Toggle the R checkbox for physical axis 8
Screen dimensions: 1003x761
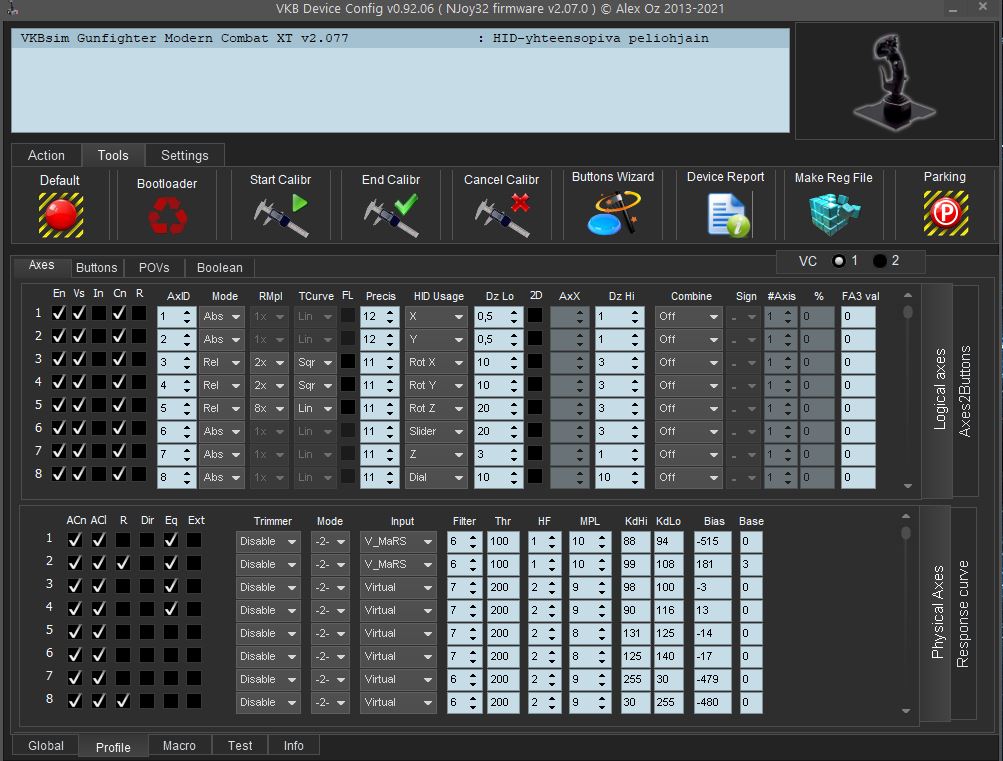click(122, 701)
